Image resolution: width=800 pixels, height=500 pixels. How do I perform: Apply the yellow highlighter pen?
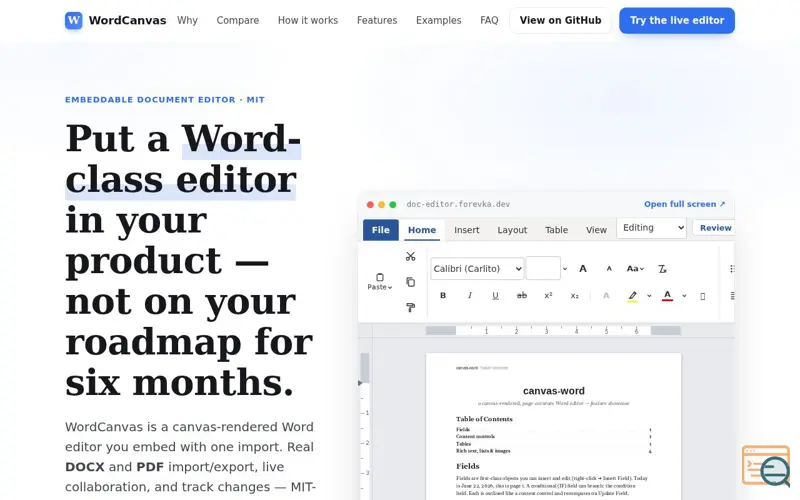point(633,296)
